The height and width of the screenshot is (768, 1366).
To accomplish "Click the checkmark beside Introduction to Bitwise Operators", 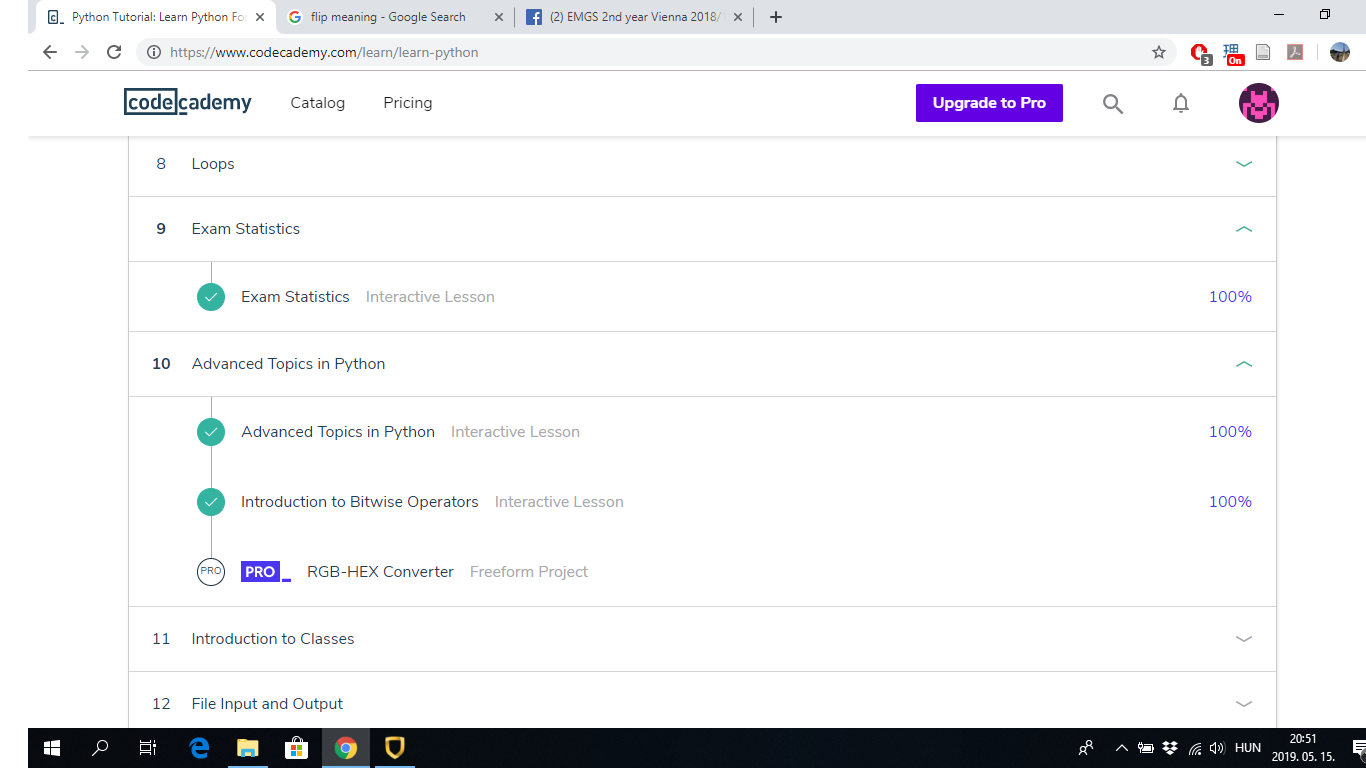I will tap(211, 502).
